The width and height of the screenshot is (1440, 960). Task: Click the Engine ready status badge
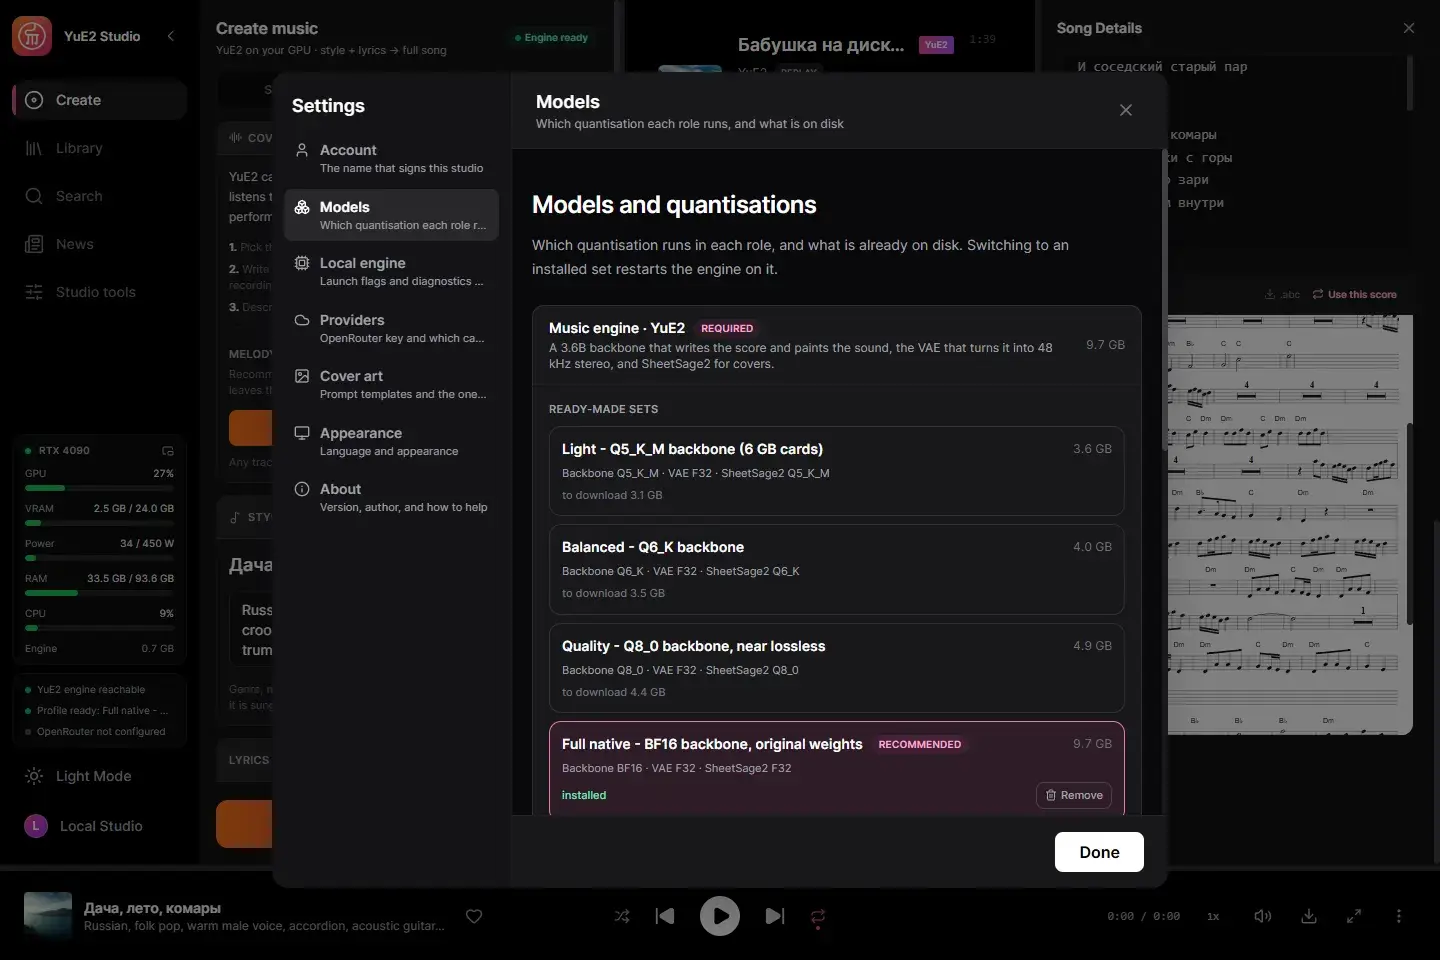coord(551,38)
